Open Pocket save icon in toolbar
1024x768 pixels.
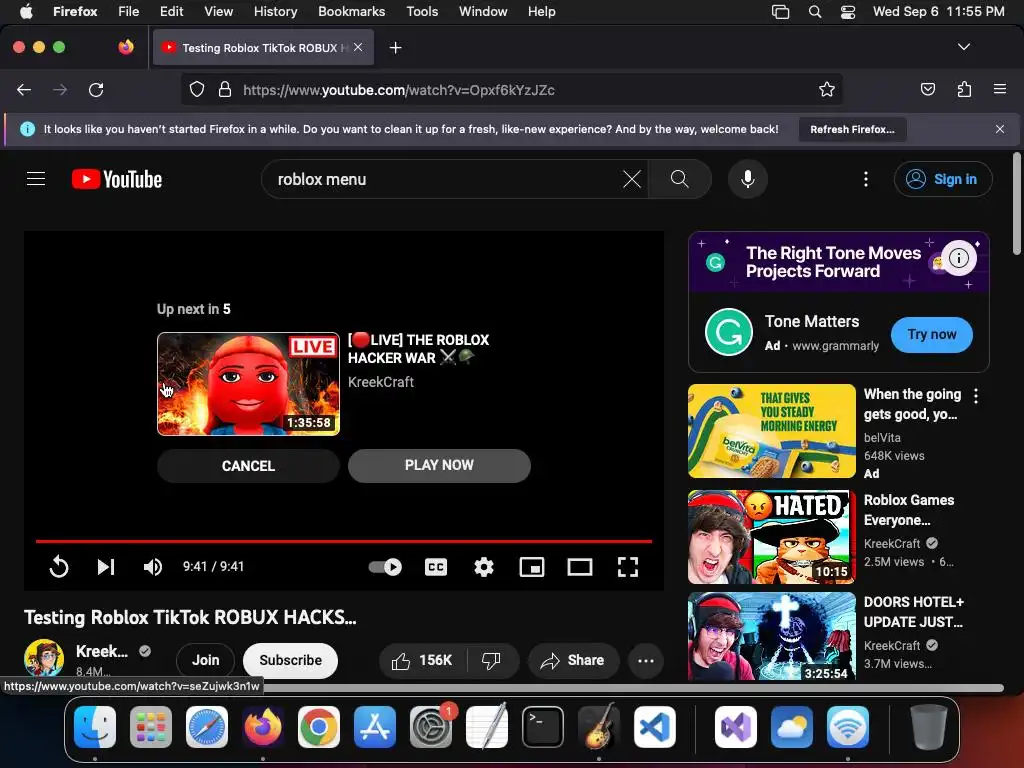[927, 90]
